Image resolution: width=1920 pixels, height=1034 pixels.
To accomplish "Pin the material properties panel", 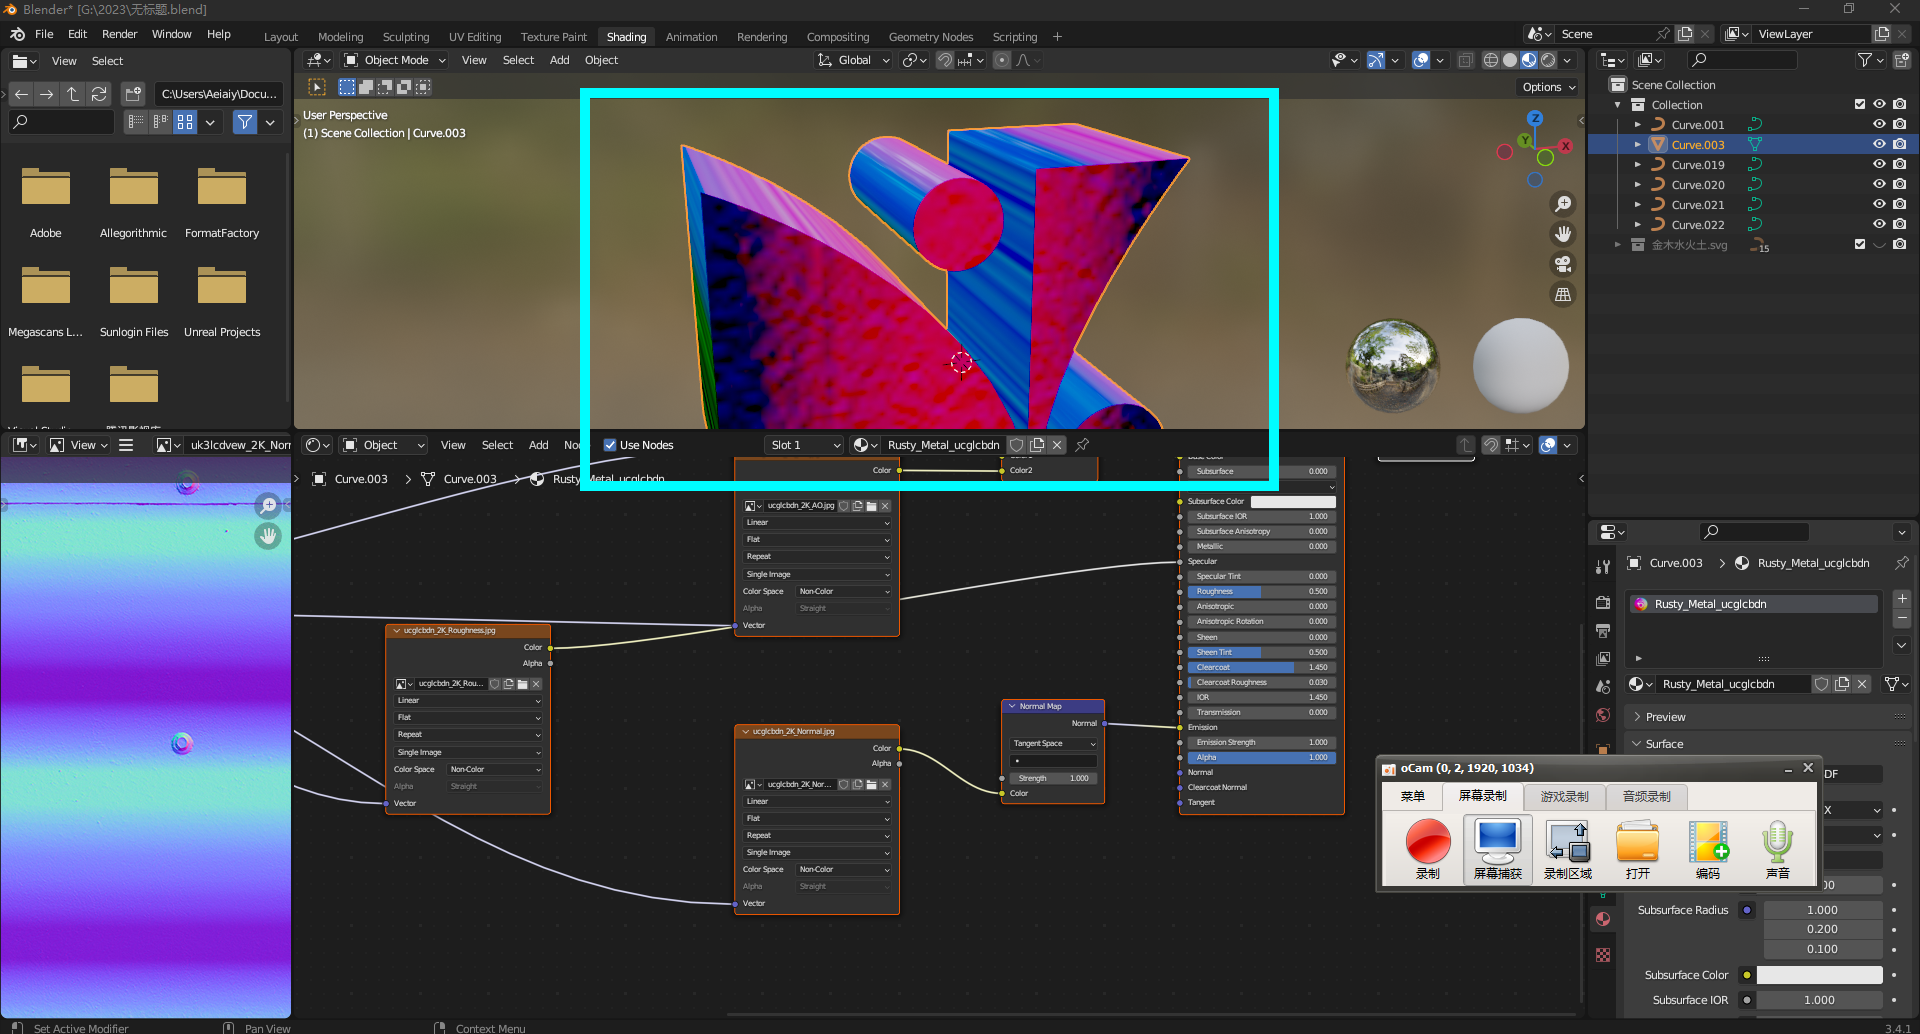I will 1901,563.
